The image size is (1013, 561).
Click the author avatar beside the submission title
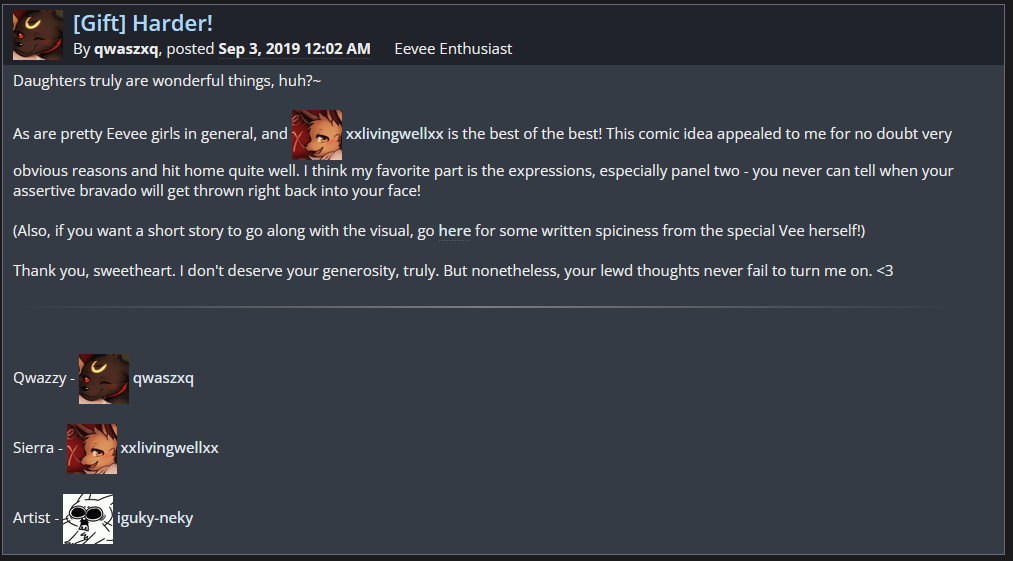tap(37, 35)
